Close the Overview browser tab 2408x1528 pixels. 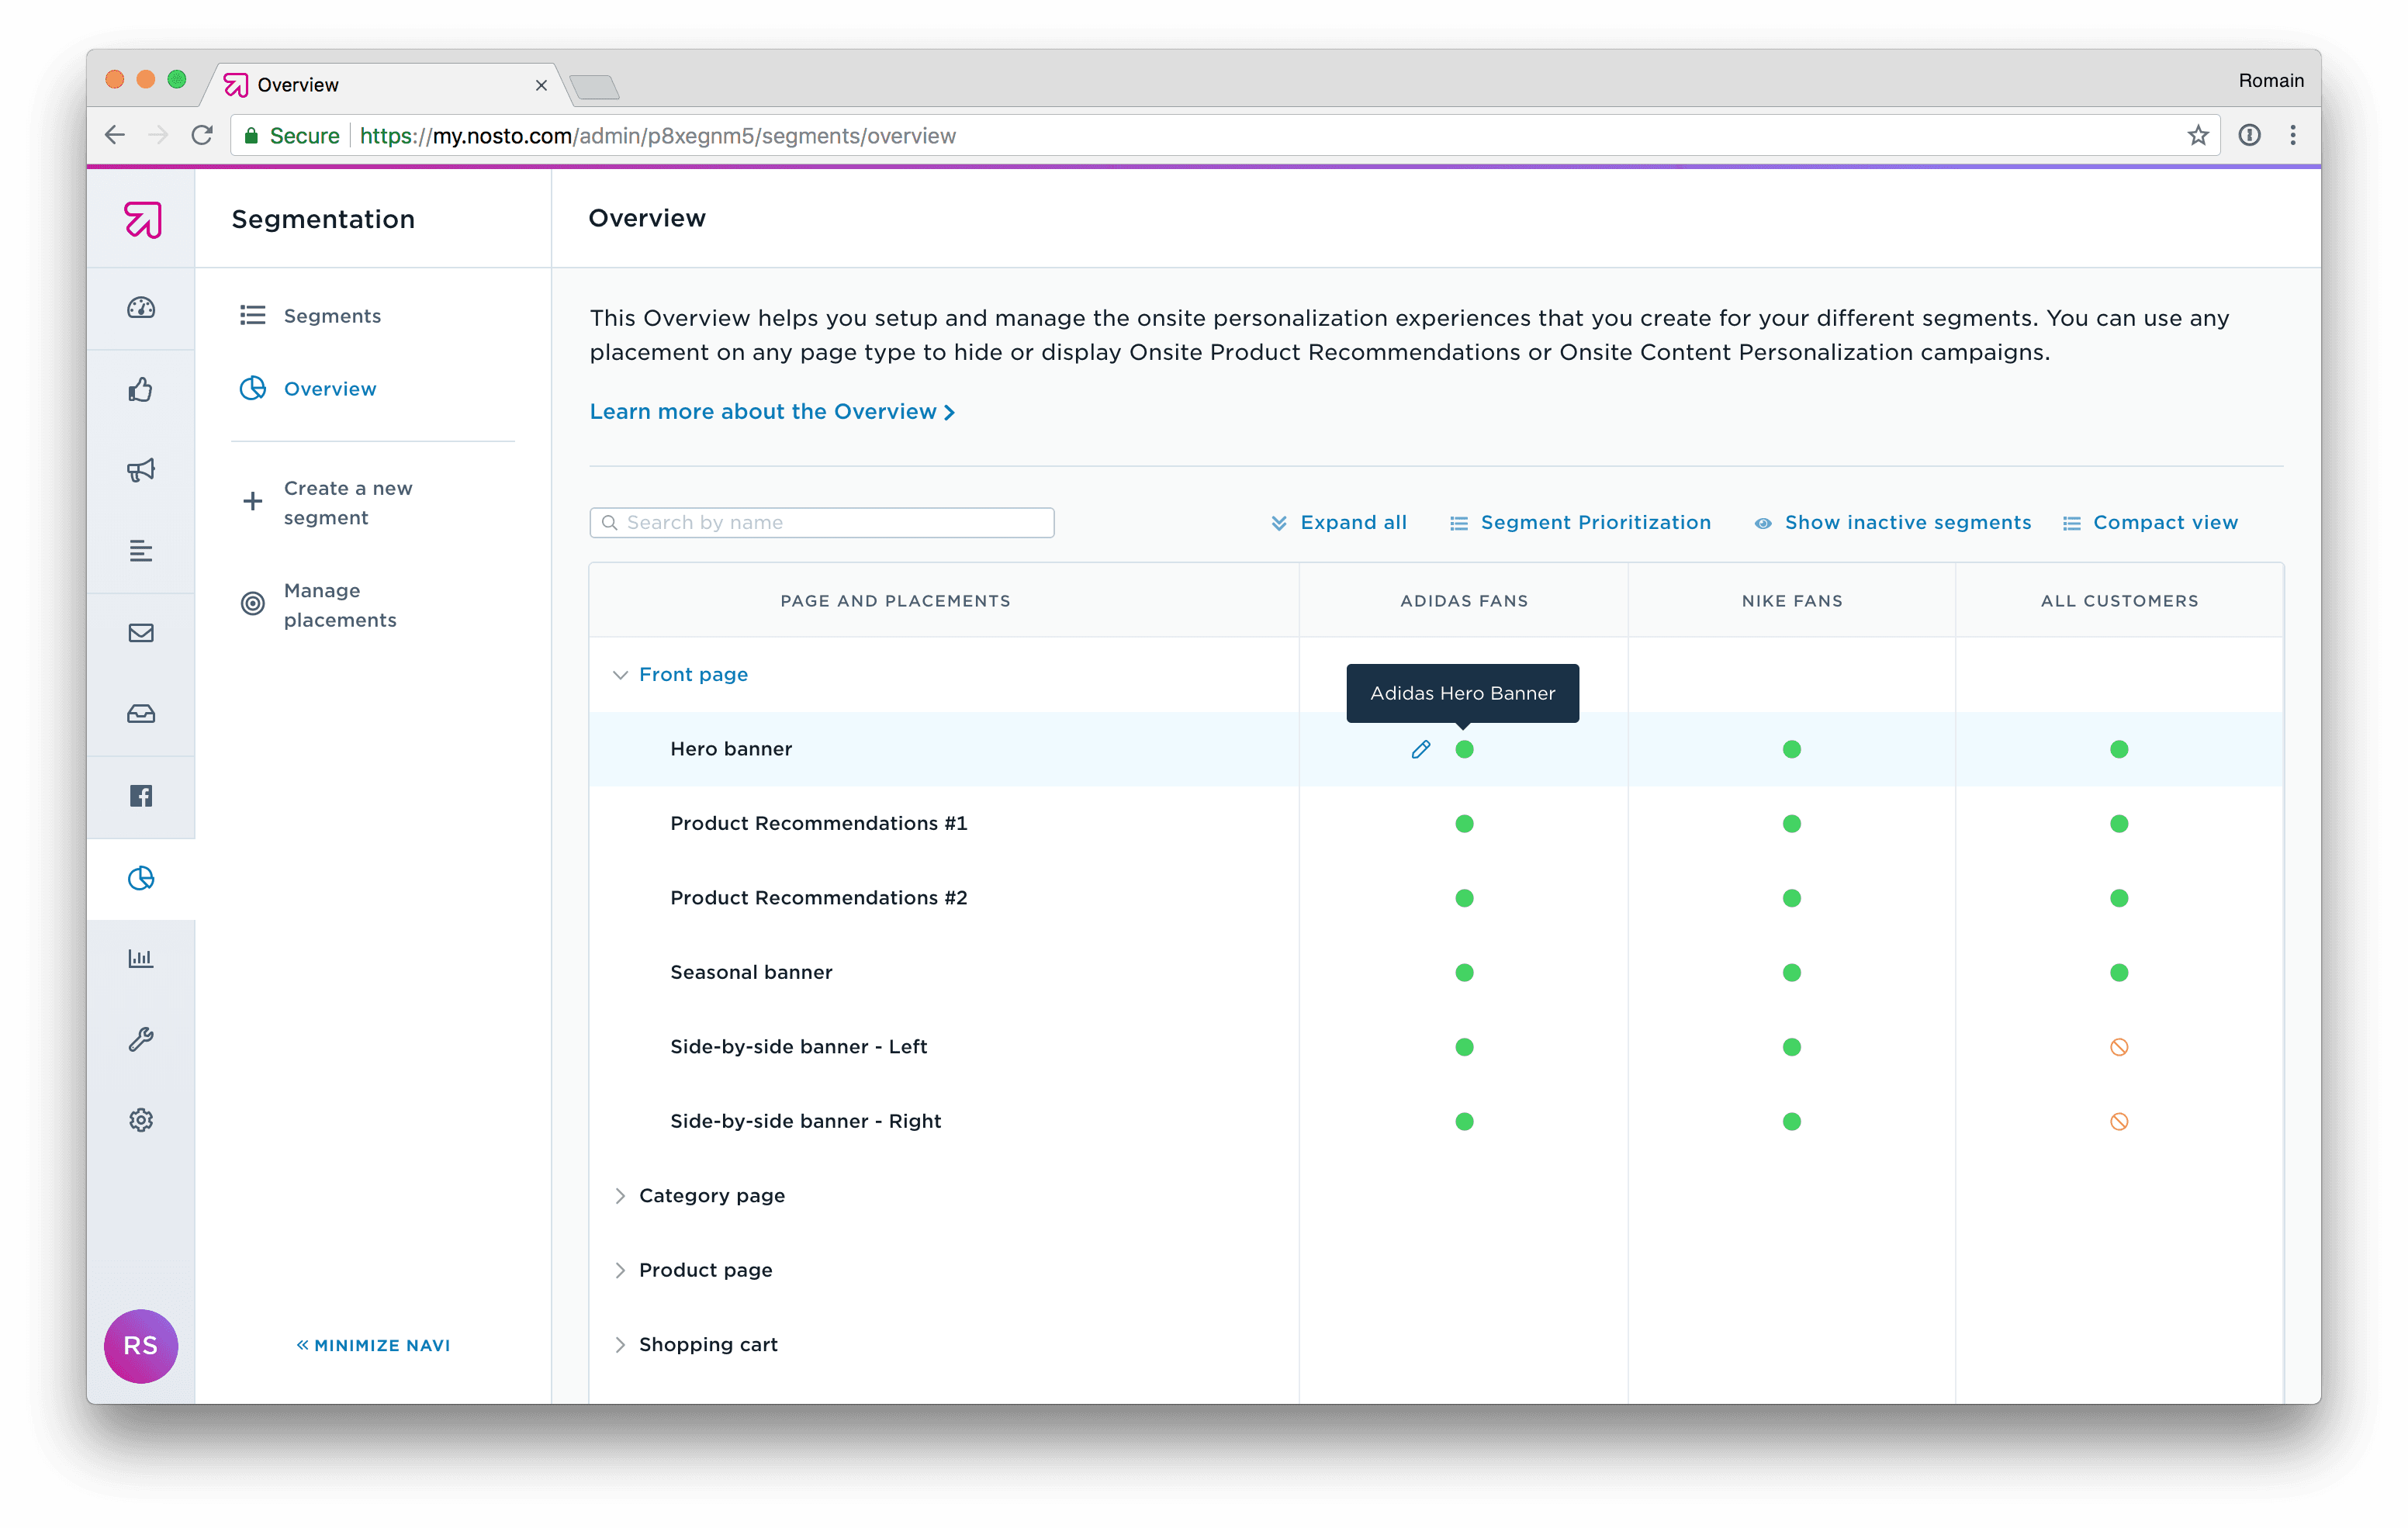pos(541,85)
